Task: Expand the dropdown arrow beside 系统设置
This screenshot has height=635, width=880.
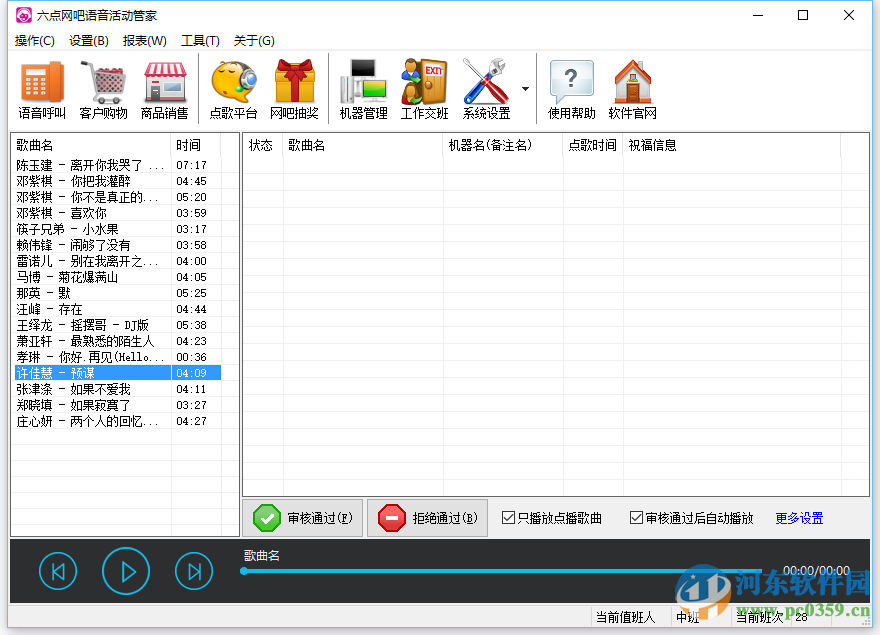Action: click(x=525, y=88)
